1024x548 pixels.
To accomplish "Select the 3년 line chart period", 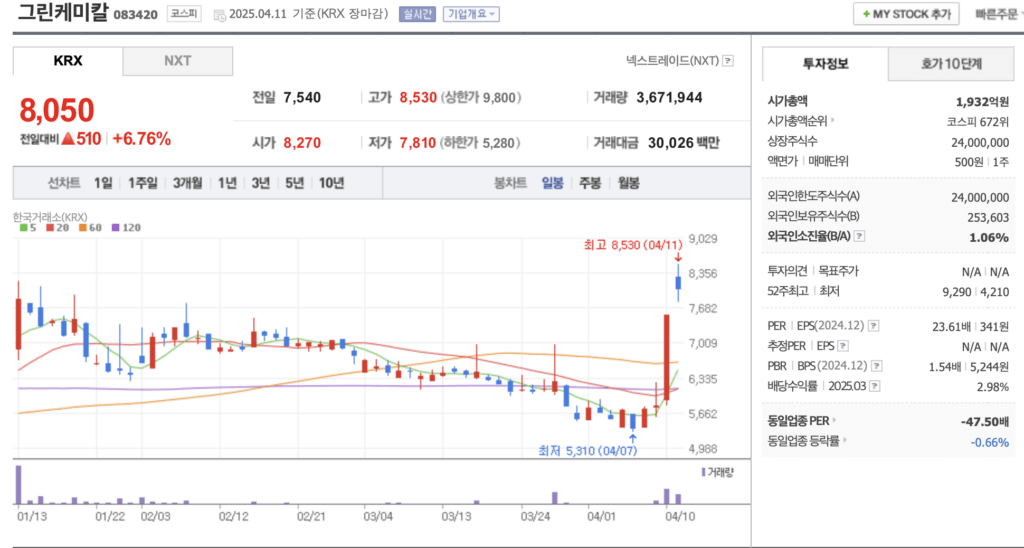I will click(x=261, y=183).
